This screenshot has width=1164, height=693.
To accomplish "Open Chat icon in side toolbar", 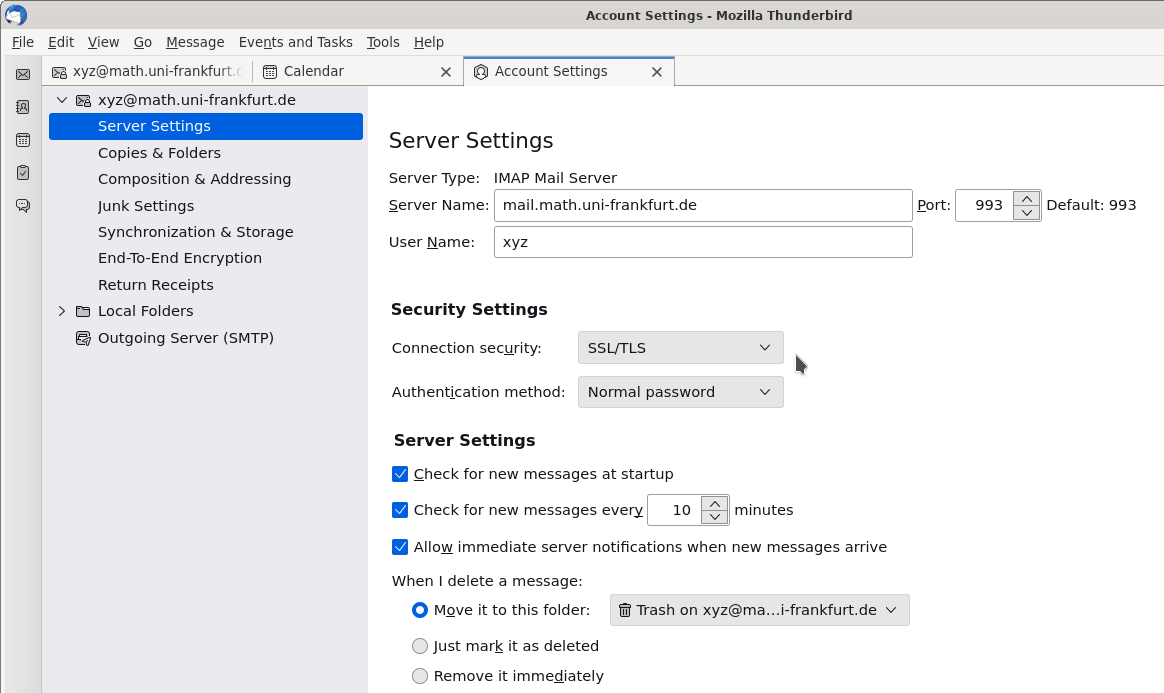I will point(22,206).
